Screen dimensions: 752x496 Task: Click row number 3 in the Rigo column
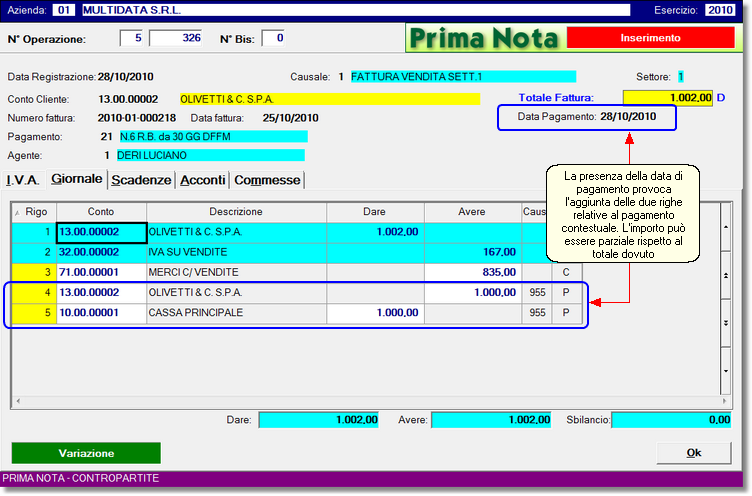(34, 272)
